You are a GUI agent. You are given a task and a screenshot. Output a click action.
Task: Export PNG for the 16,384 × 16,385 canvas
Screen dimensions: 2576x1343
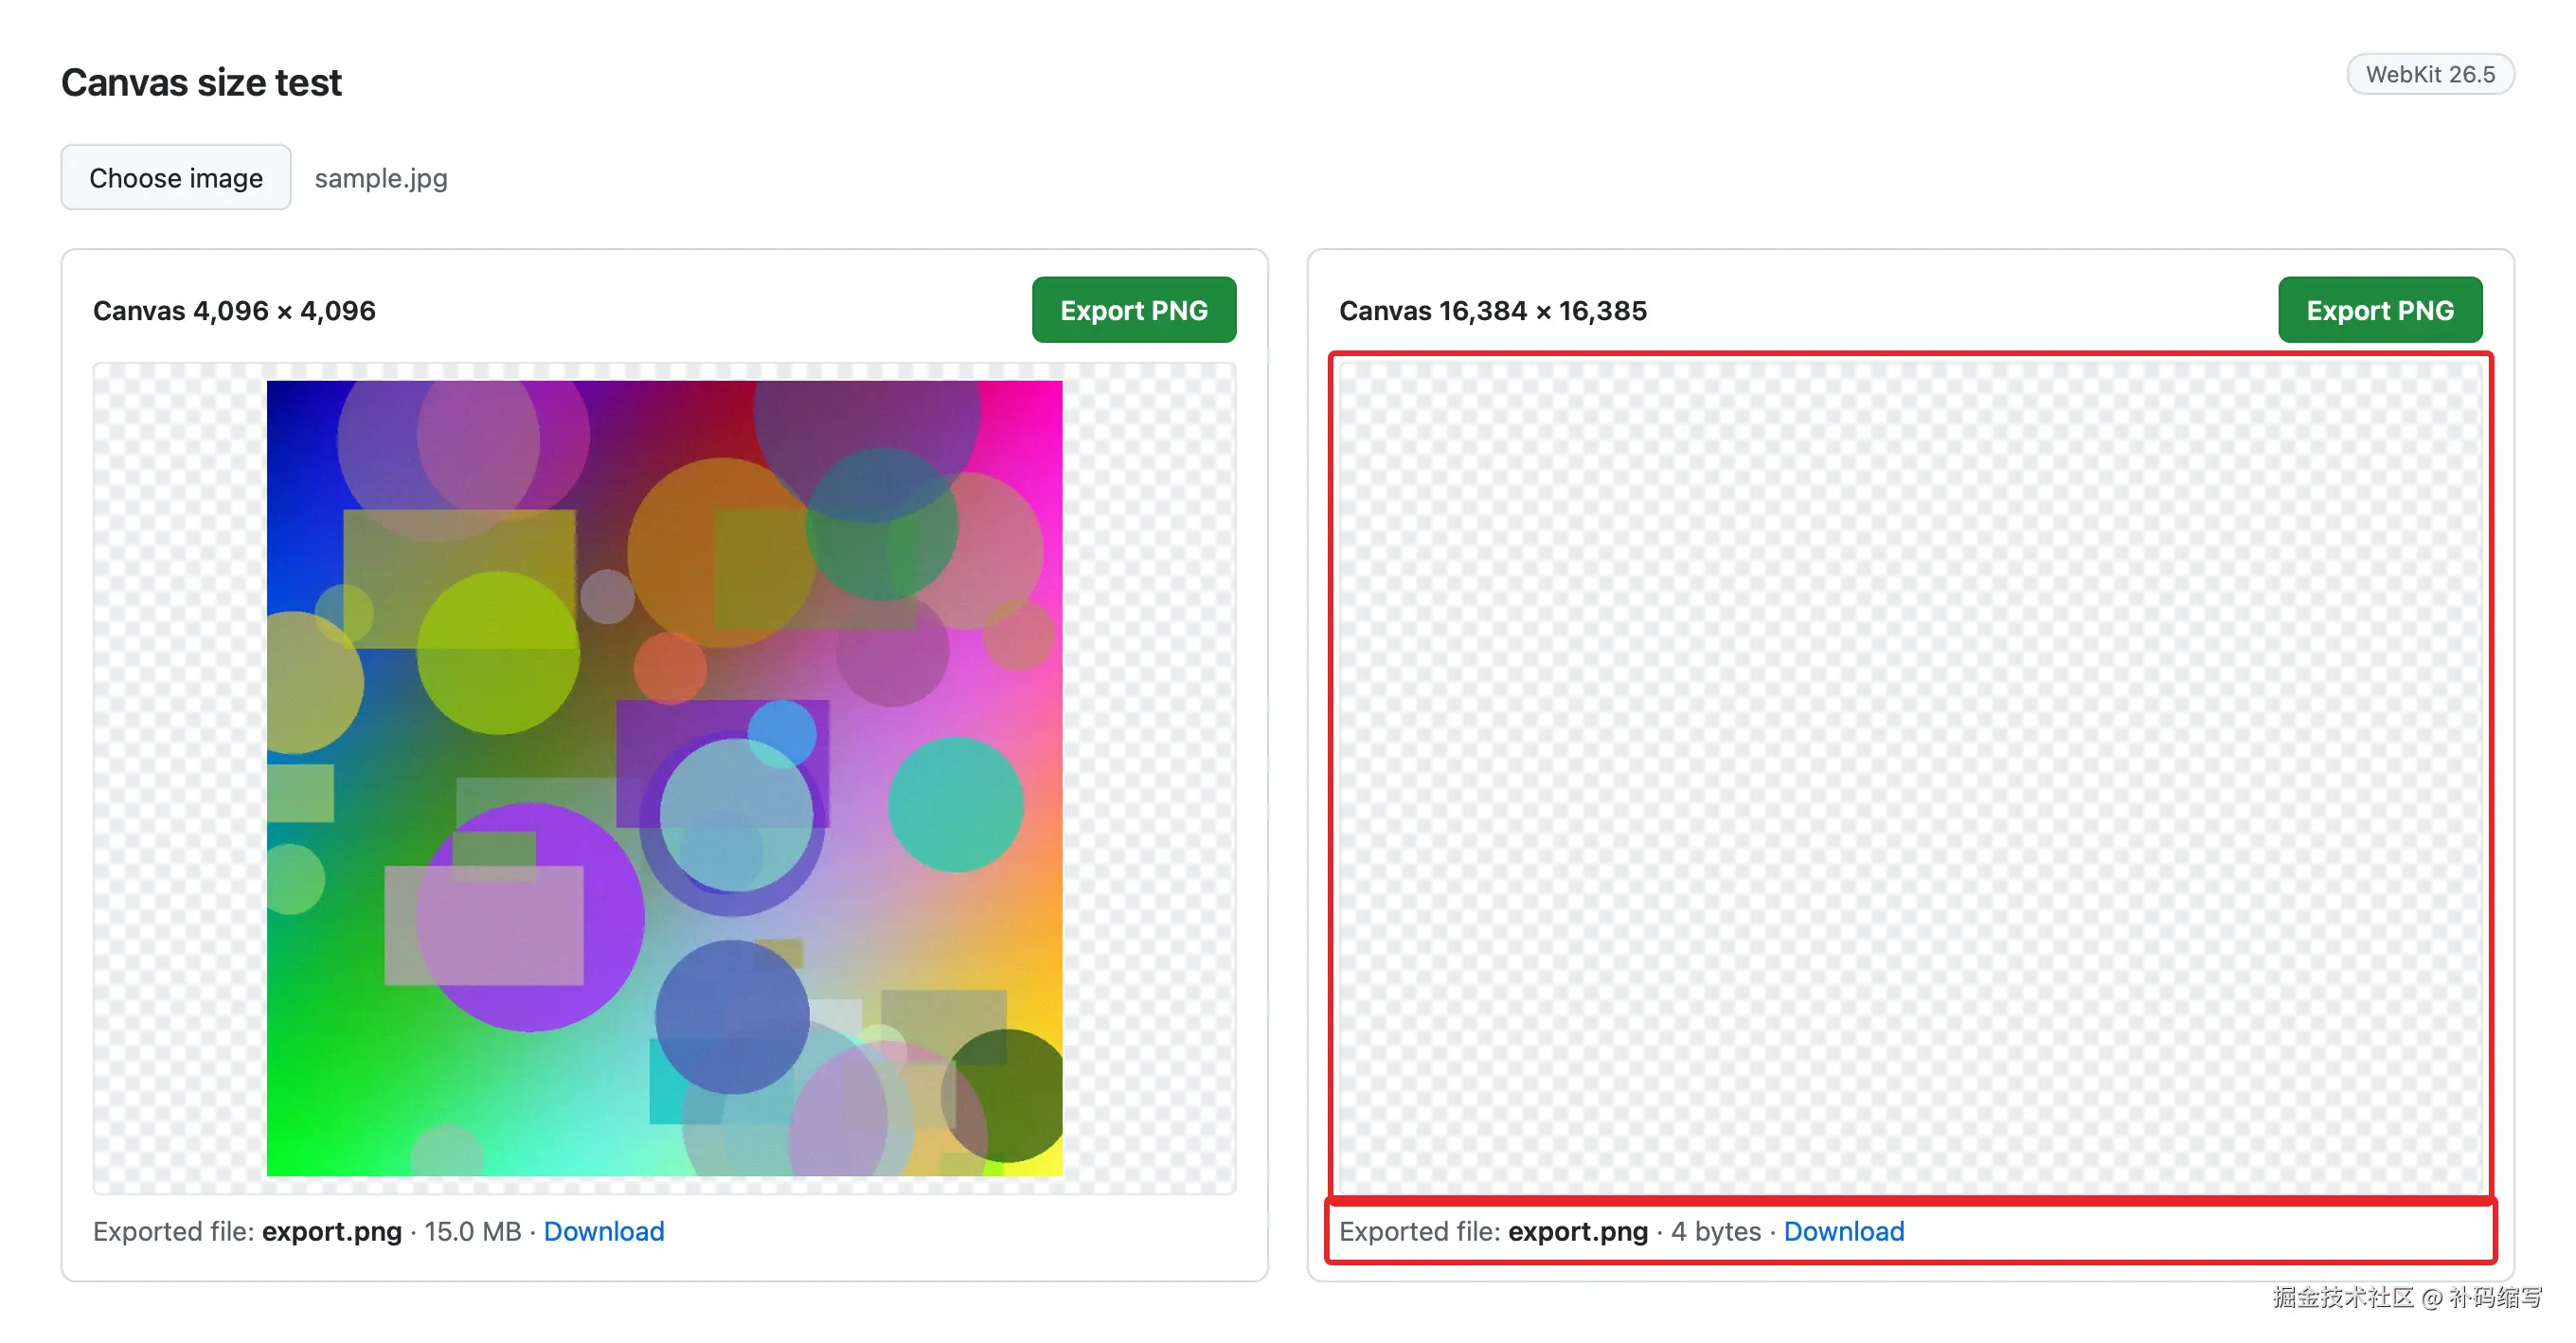2380,310
